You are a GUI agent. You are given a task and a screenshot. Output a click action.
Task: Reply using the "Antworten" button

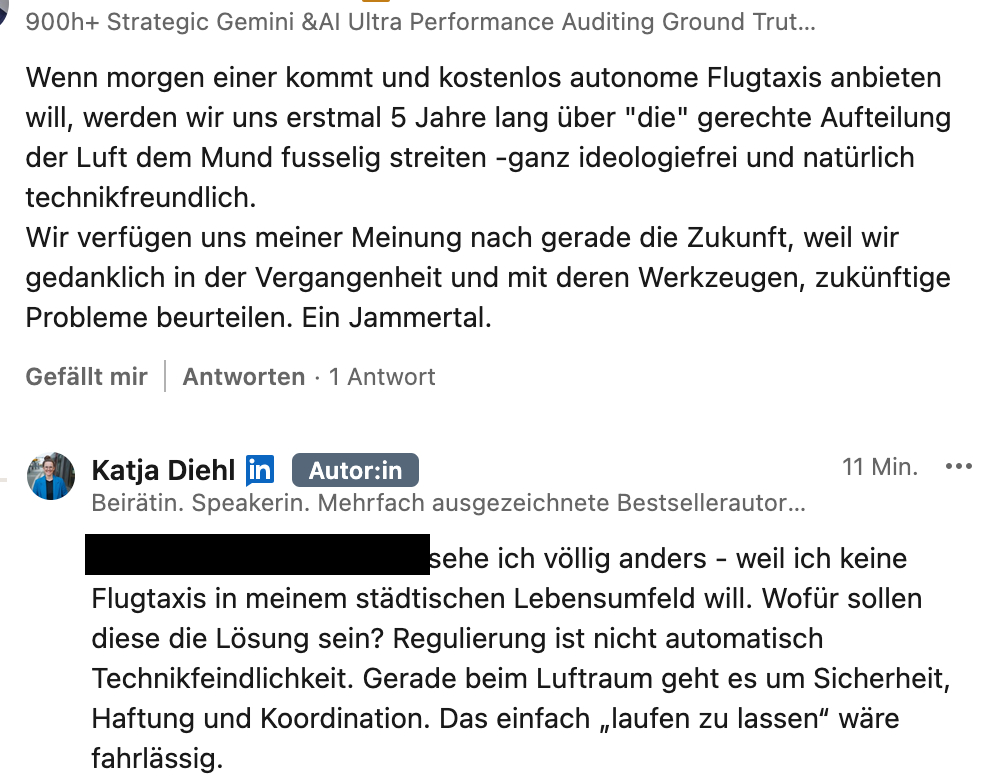pyautogui.click(x=243, y=377)
